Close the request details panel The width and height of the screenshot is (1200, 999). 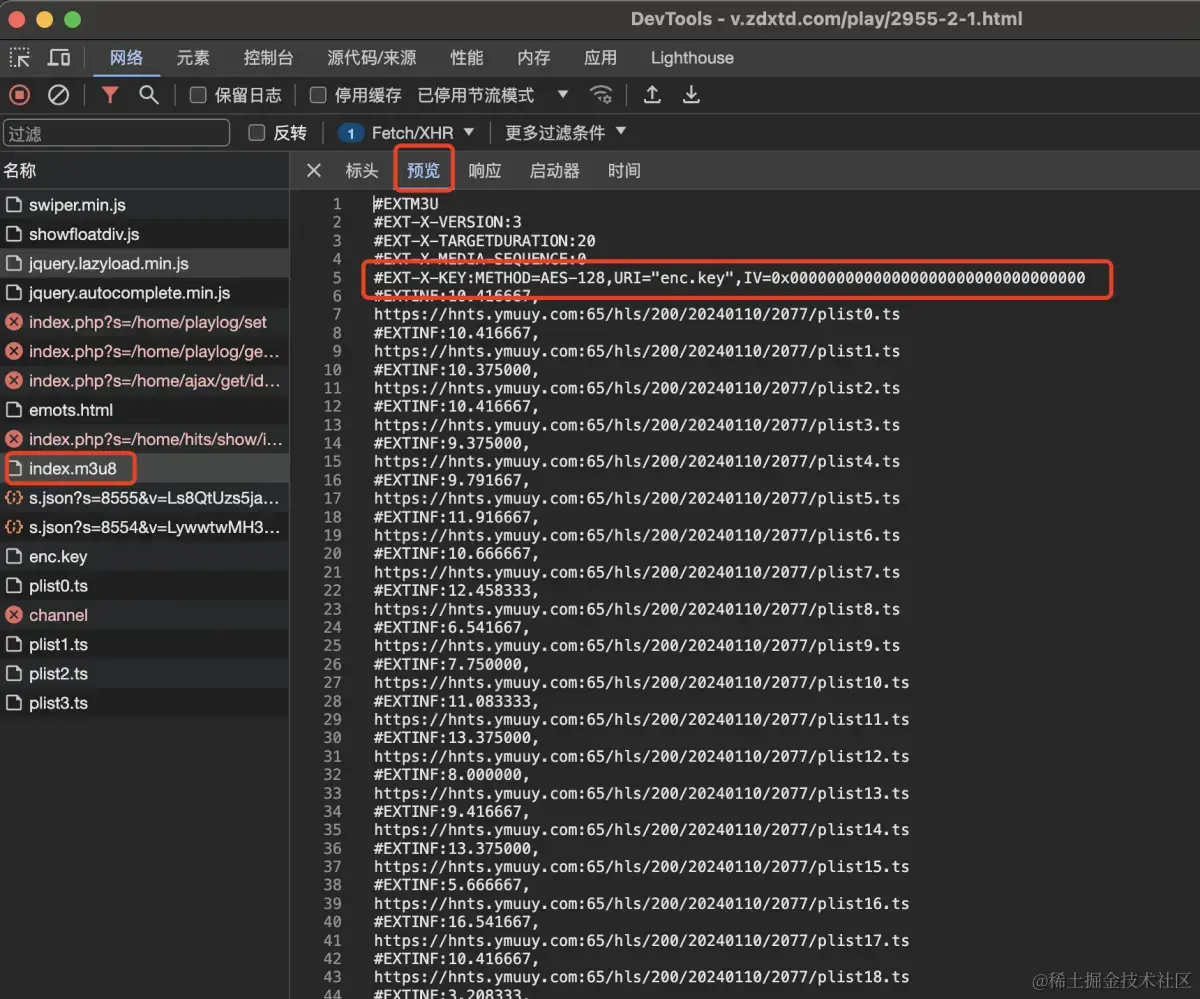(314, 170)
